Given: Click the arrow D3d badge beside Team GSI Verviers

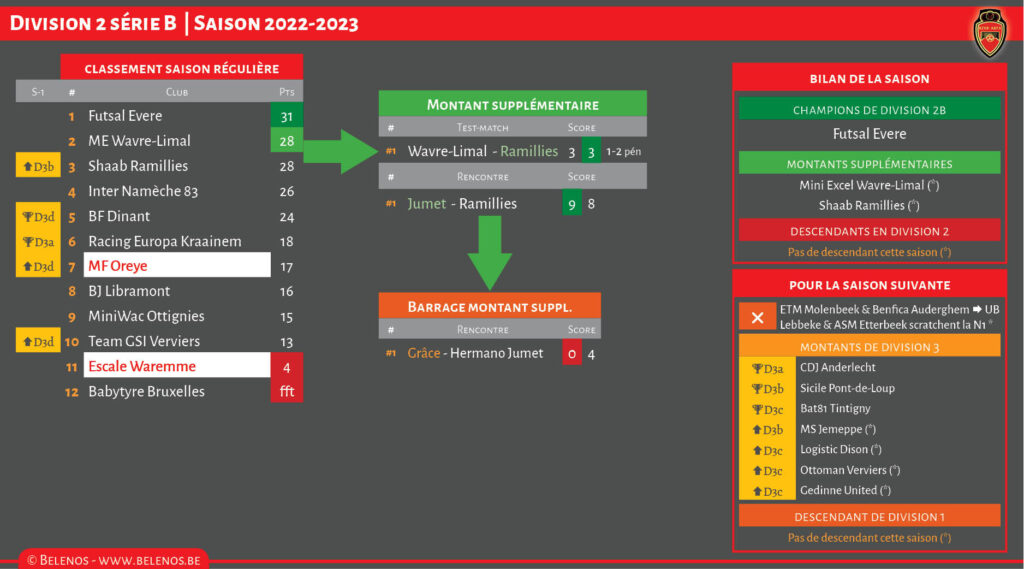Looking at the screenshot, I should (x=38, y=341).
